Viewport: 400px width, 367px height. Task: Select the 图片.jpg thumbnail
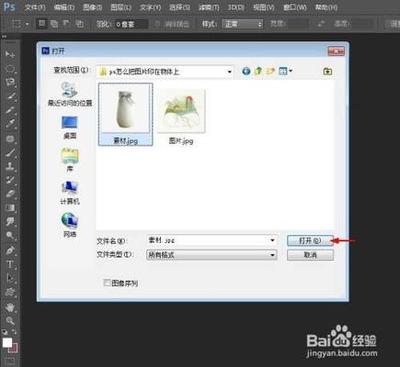181,117
